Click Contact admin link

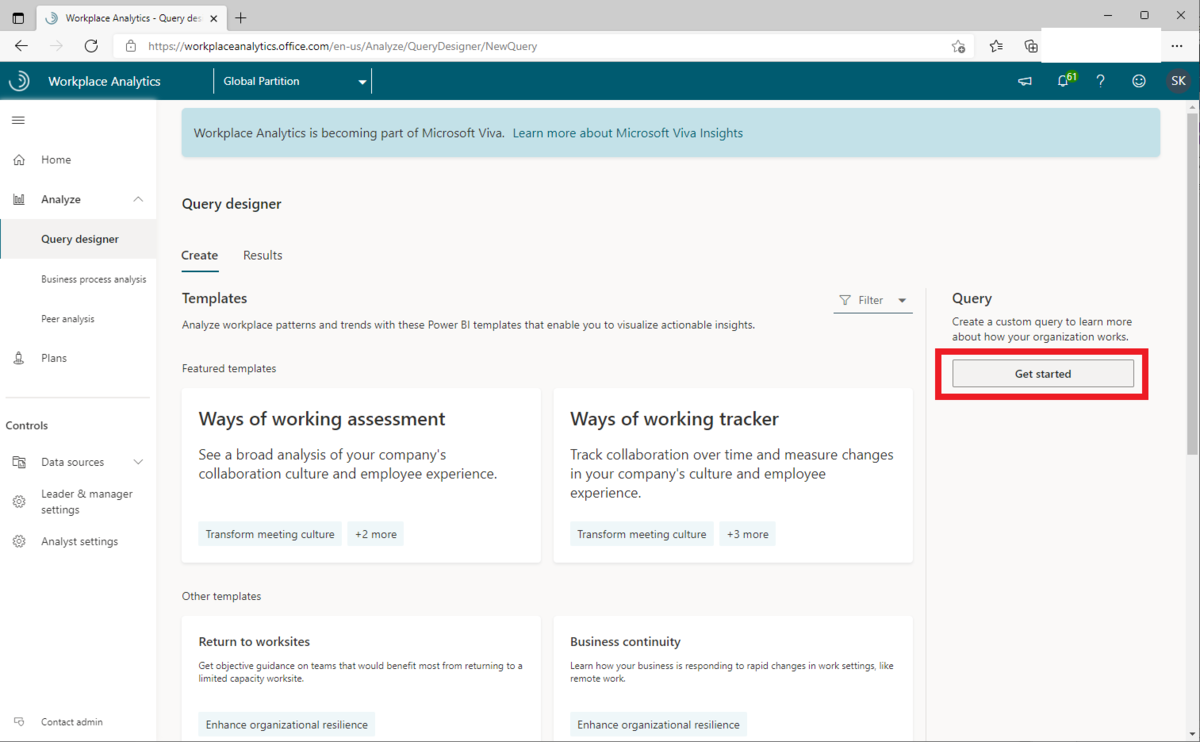tap(72, 722)
